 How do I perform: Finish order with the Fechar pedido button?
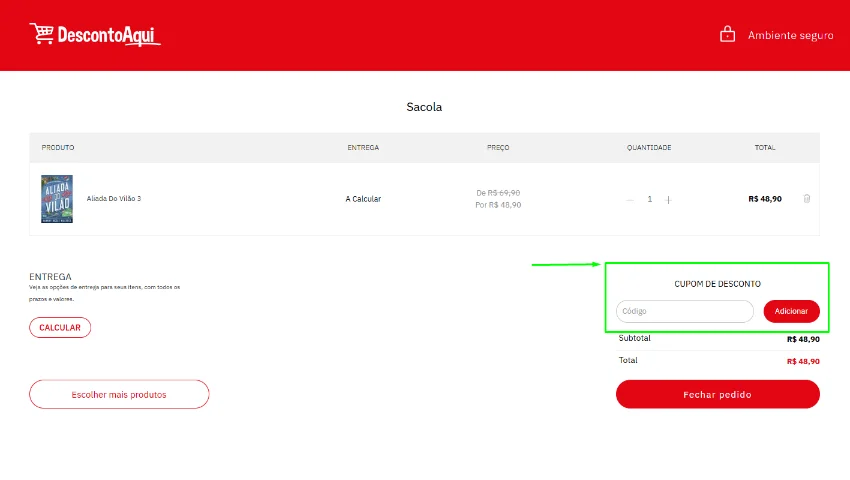click(x=717, y=394)
